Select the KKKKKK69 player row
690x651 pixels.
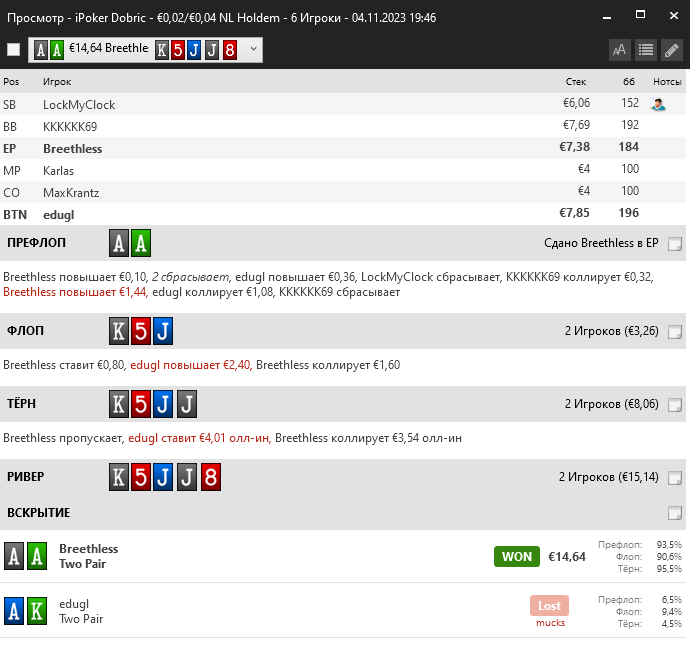[x=343, y=126]
